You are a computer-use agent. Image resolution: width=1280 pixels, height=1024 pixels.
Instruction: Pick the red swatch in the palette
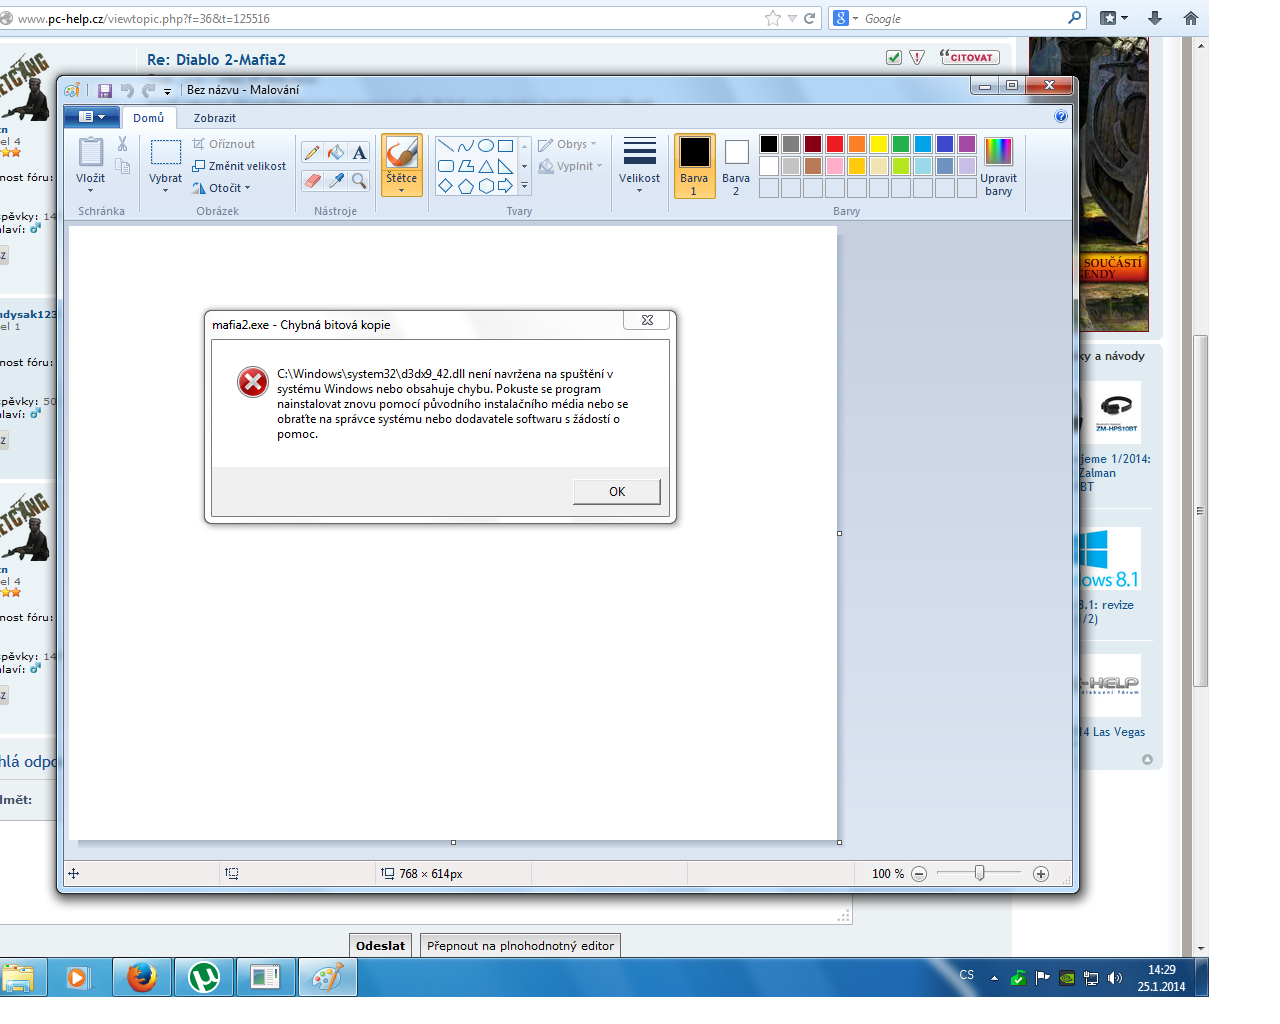[835, 144]
